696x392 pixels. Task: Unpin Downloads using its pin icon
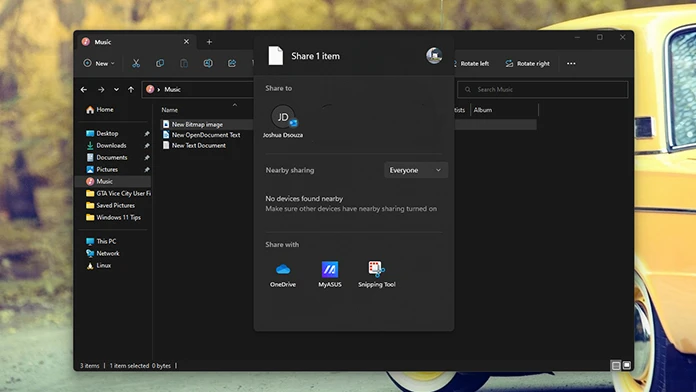pos(146,145)
